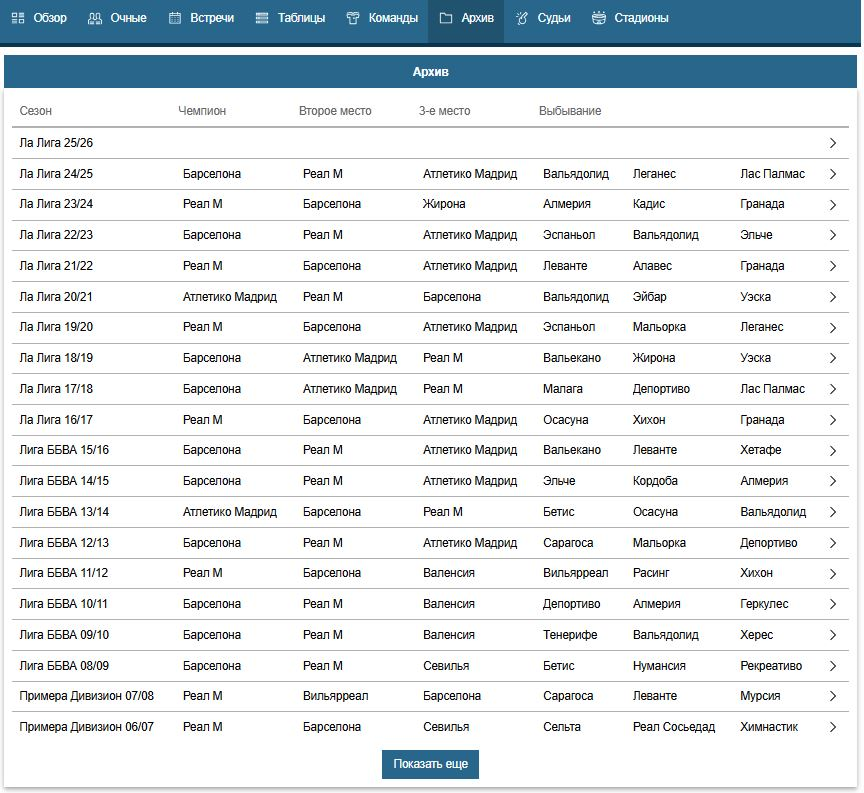Click Геркулес in Лига ББВА 10/11 row
This screenshot has height=793, width=864.
coord(764,604)
